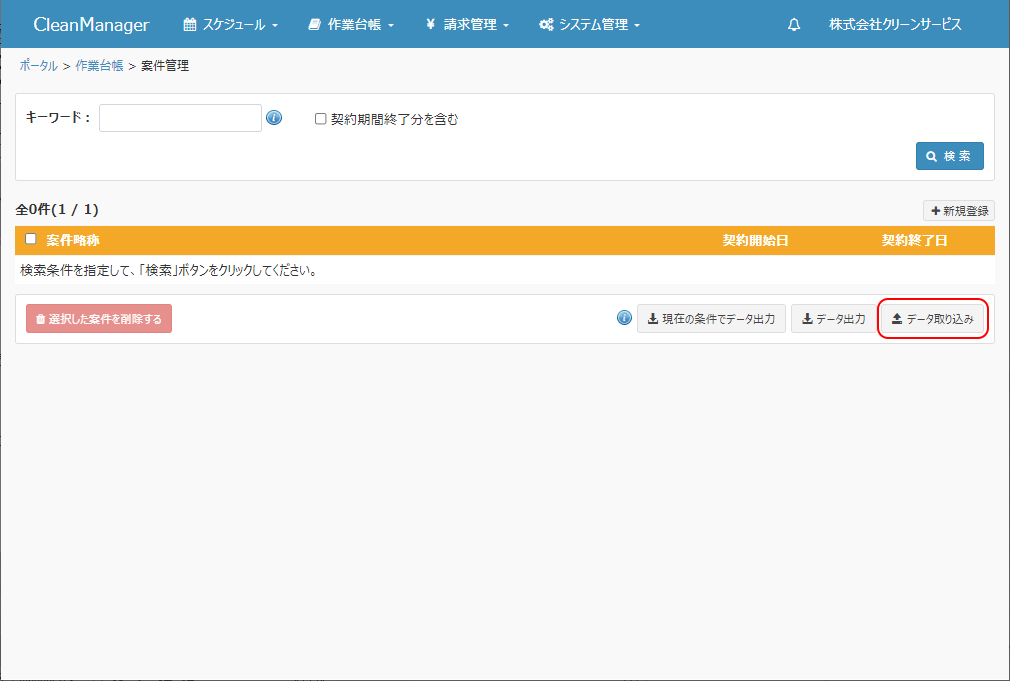Click 選択した案件を削除する button
This screenshot has width=1010, height=681.
99,319
